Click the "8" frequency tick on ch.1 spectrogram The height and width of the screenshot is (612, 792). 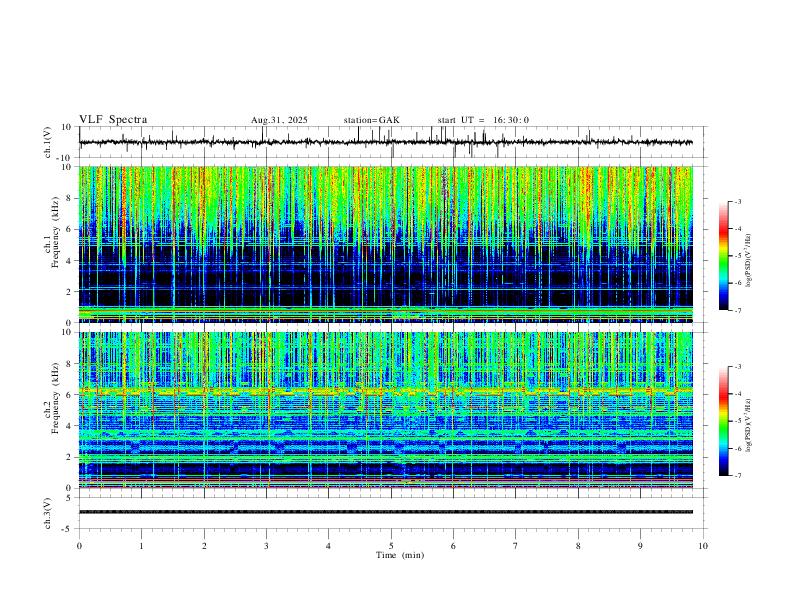click(70, 198)
